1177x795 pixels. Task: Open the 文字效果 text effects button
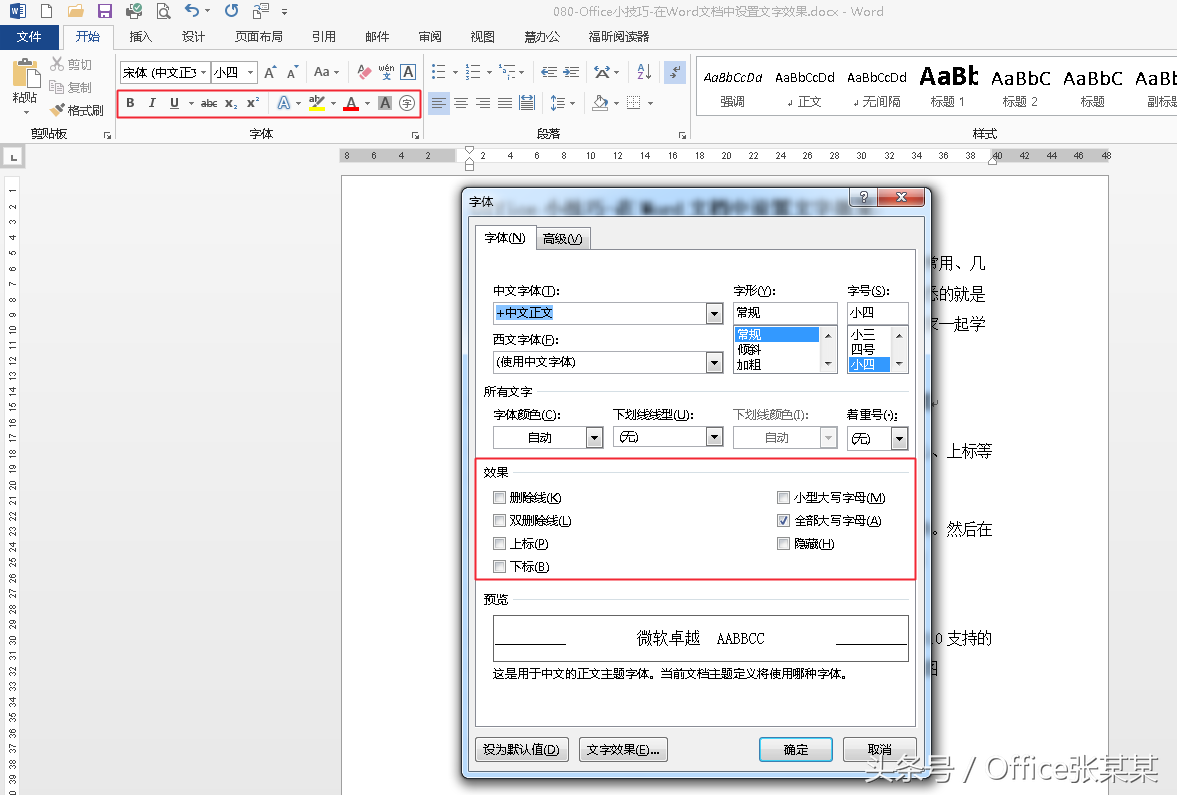(x=622, y=749)
